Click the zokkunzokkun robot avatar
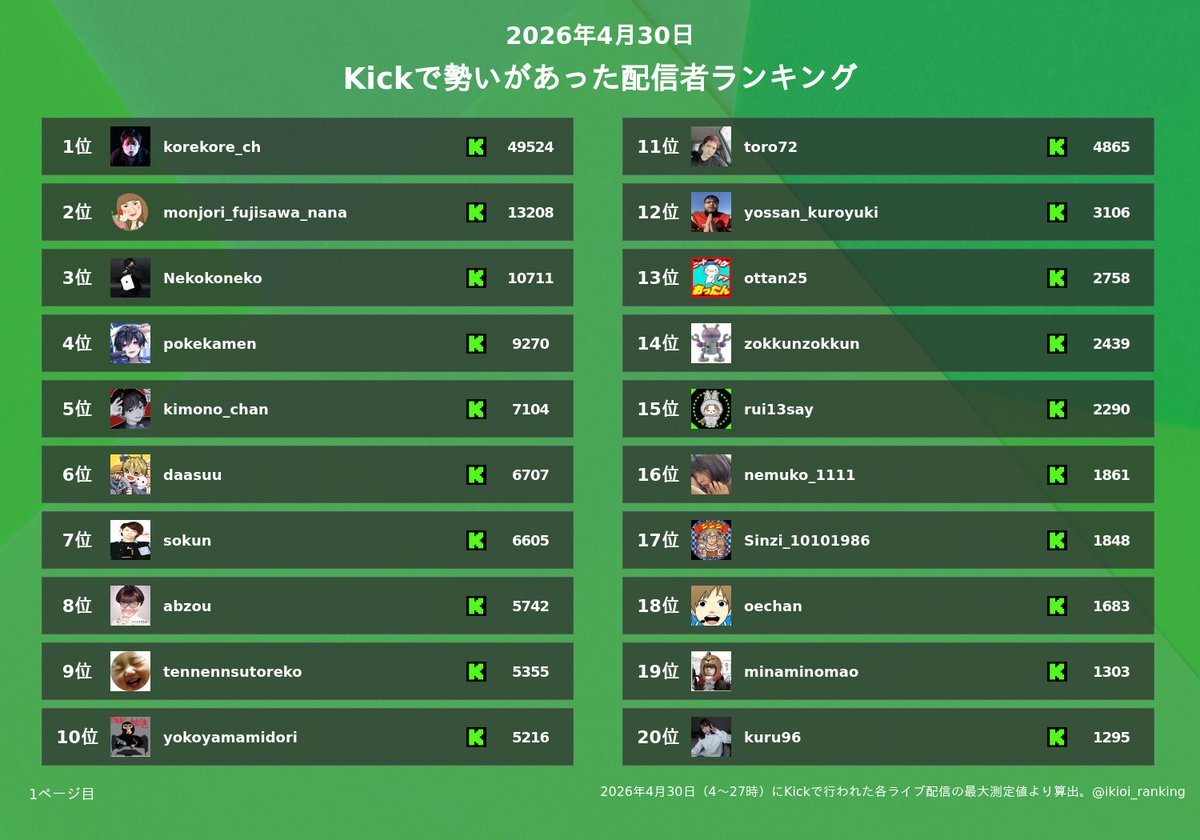Viewport: 1200px width, 840px height. (x=711, y=344)
